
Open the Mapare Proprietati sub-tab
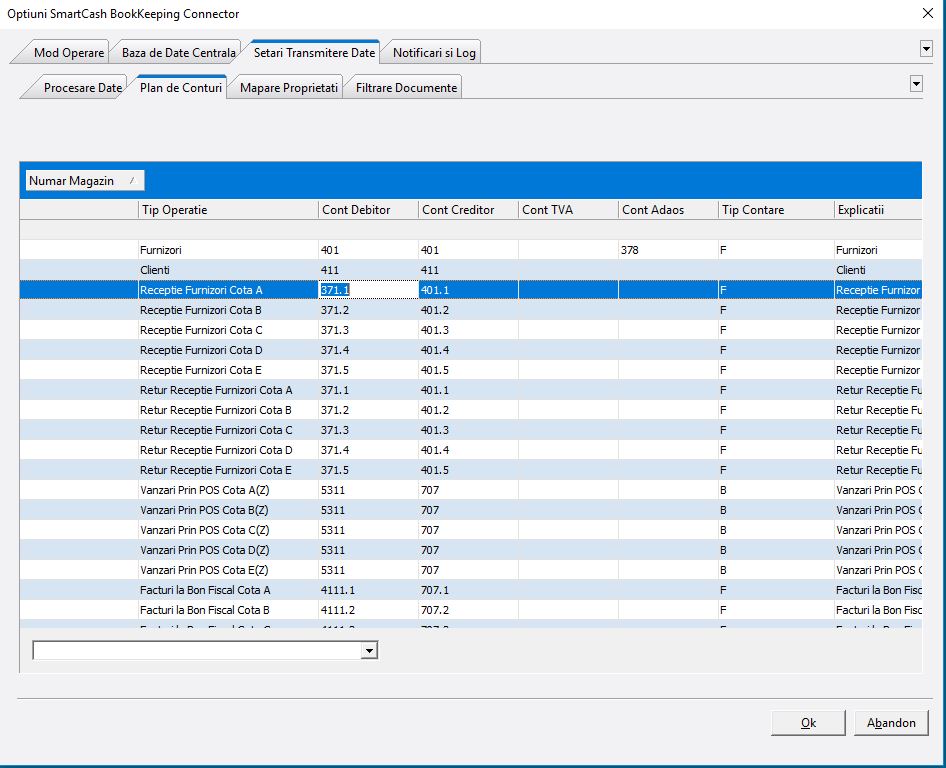[288, 87]
